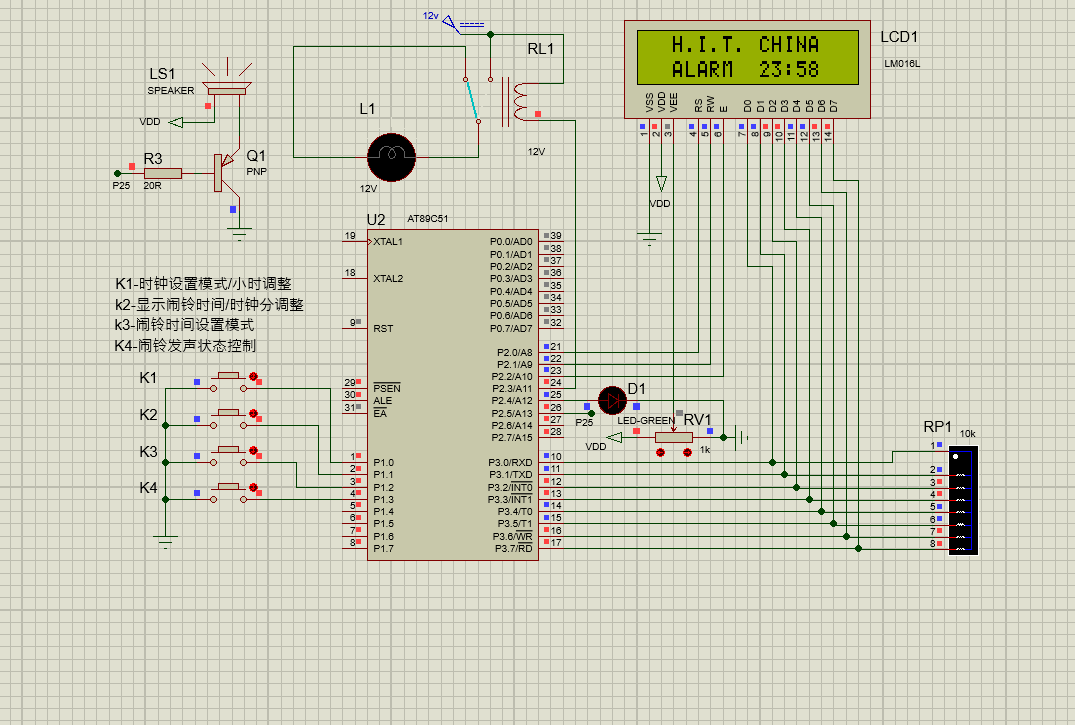Screen dimensions: 1075x725
Task: Click RV1 right red adjust dot
Action: (688, 453)
